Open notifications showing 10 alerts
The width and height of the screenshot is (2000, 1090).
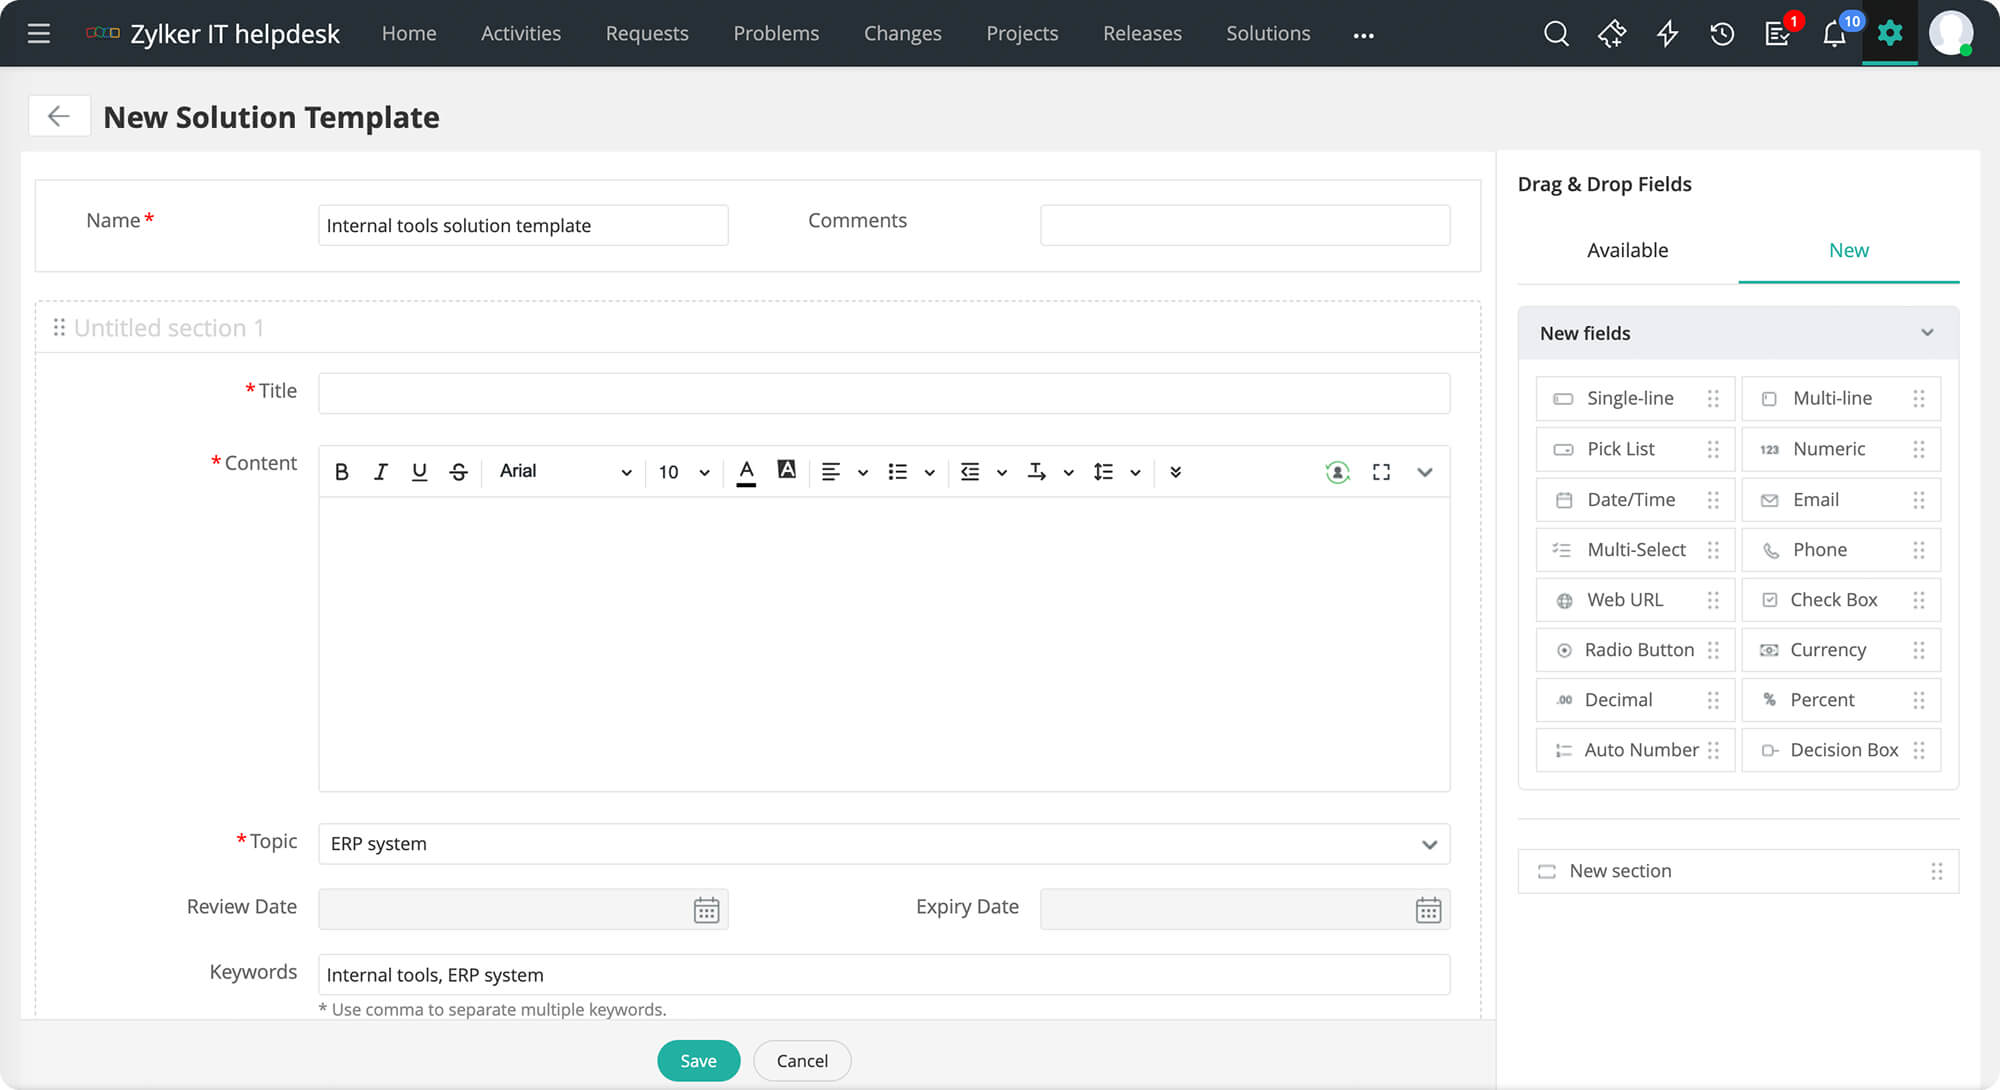pos(1834,33)
